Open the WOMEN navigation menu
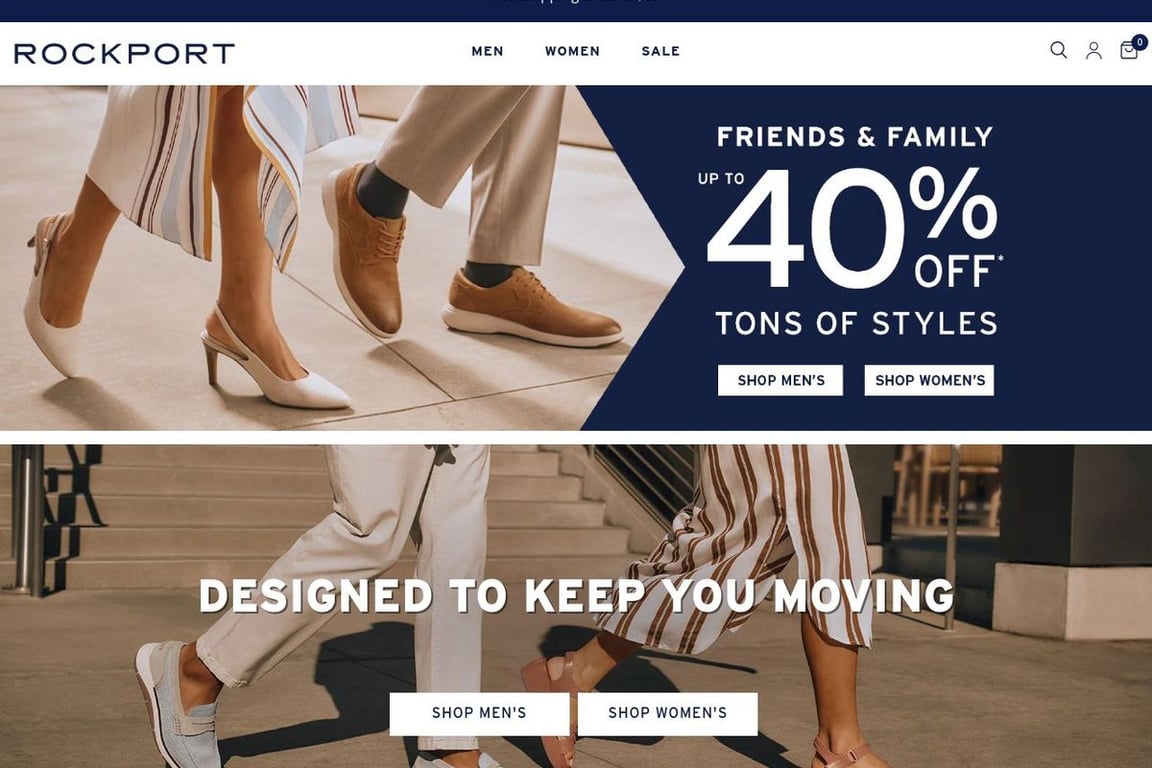This screenshot has width=1152, height=768. 572,51
